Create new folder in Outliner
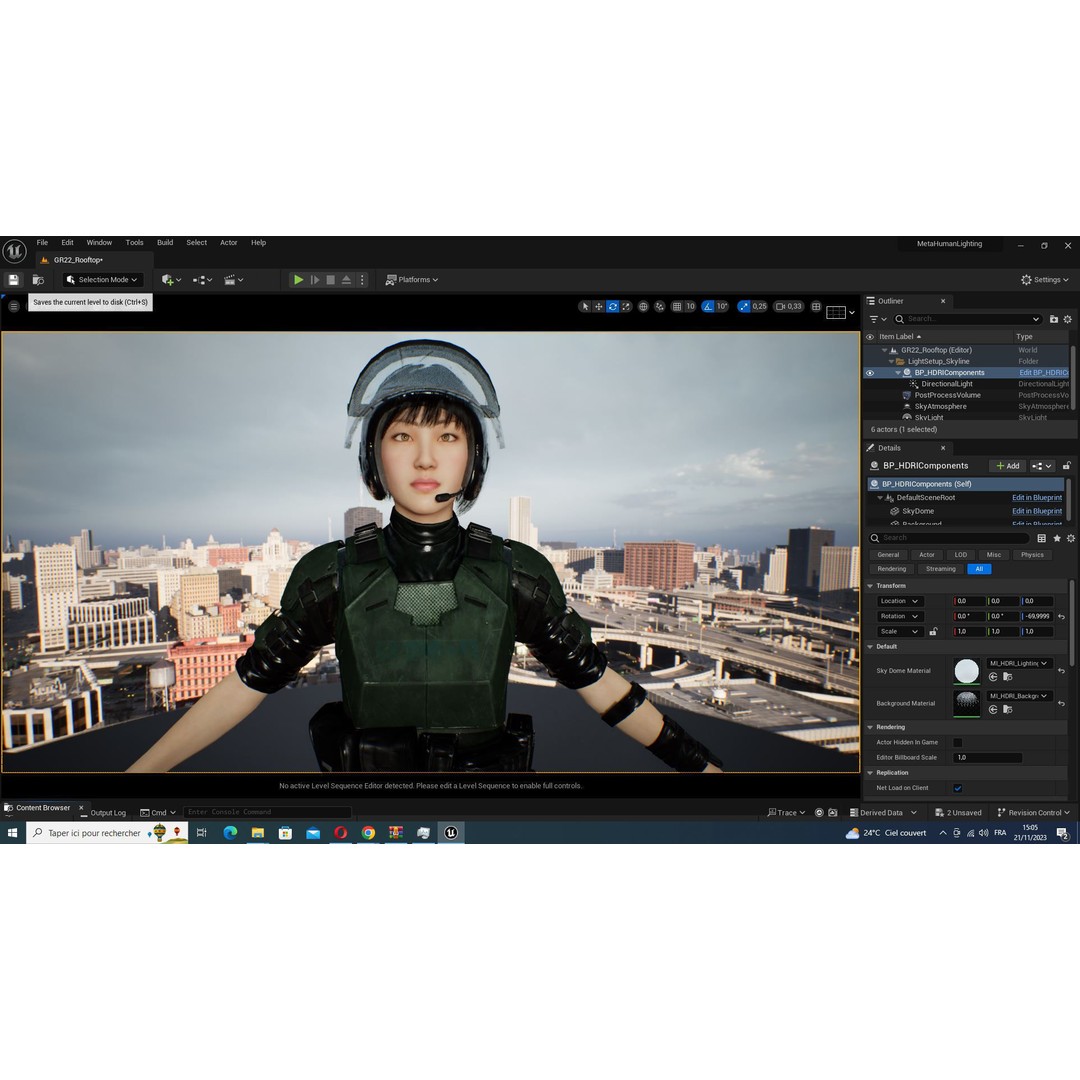Image resolution: width=1080 pixels, height=1080 pixels. 1054,319
